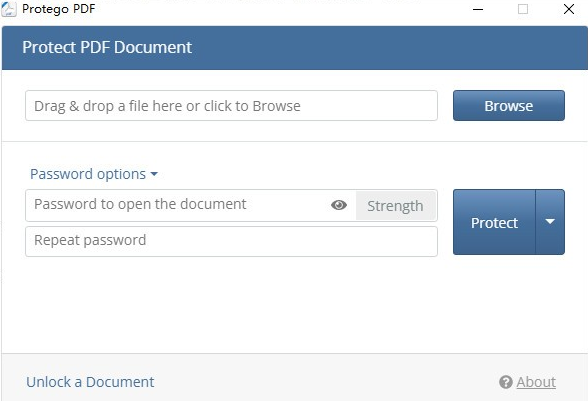Focus the Password to open the document field
This screenshot has height=401, width=588.
pos(176,205)
